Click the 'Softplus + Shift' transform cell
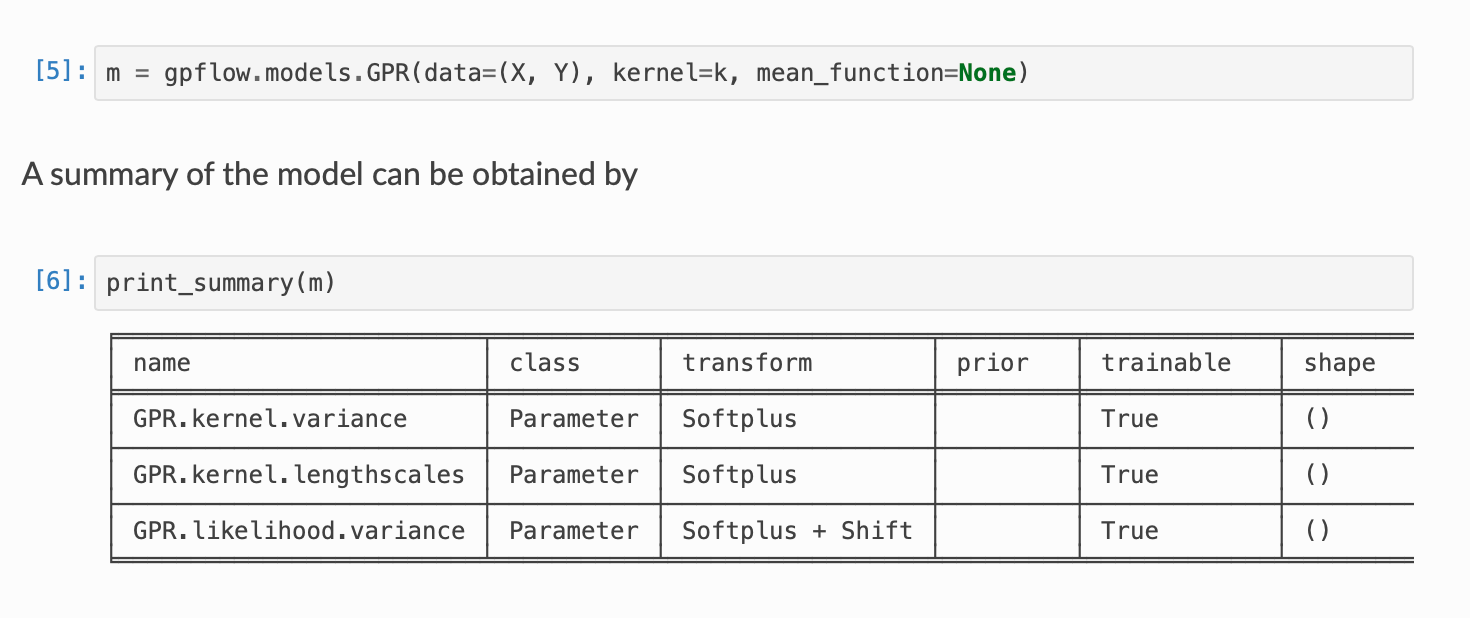Screen dimensions: 1470x618 click(x=796, y=531)
